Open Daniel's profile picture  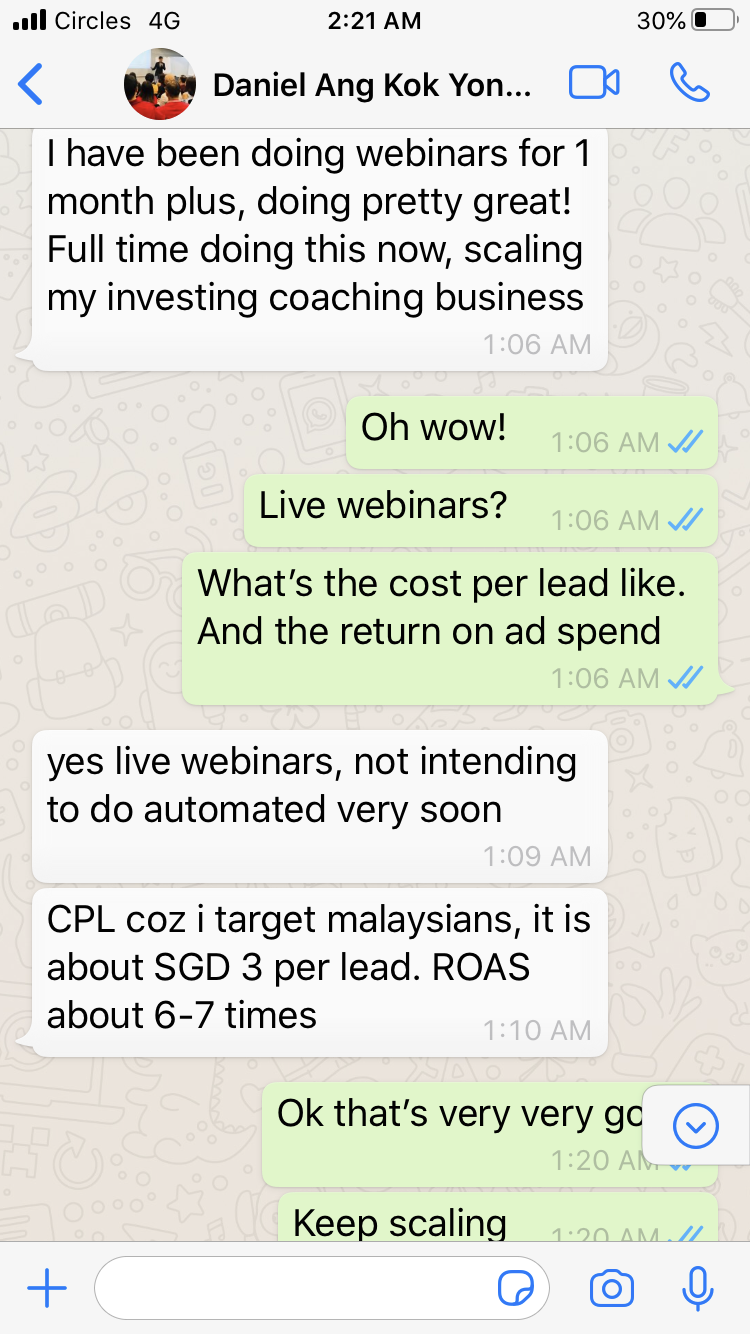point(160,84)
